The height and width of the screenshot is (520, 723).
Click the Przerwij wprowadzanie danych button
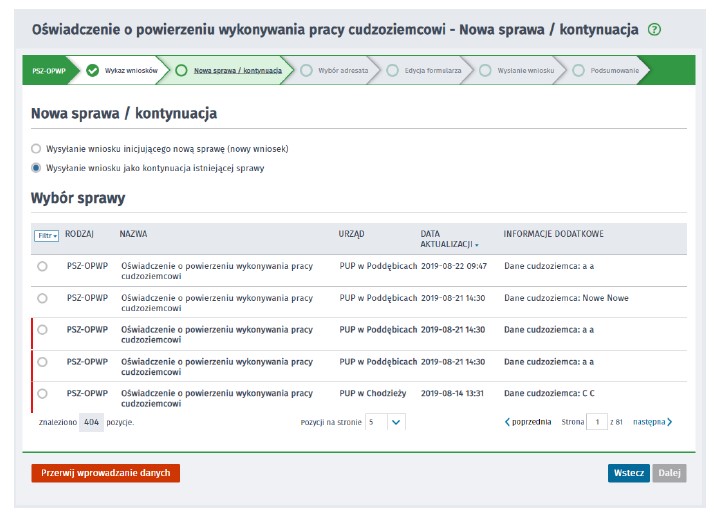click(105, 473)
